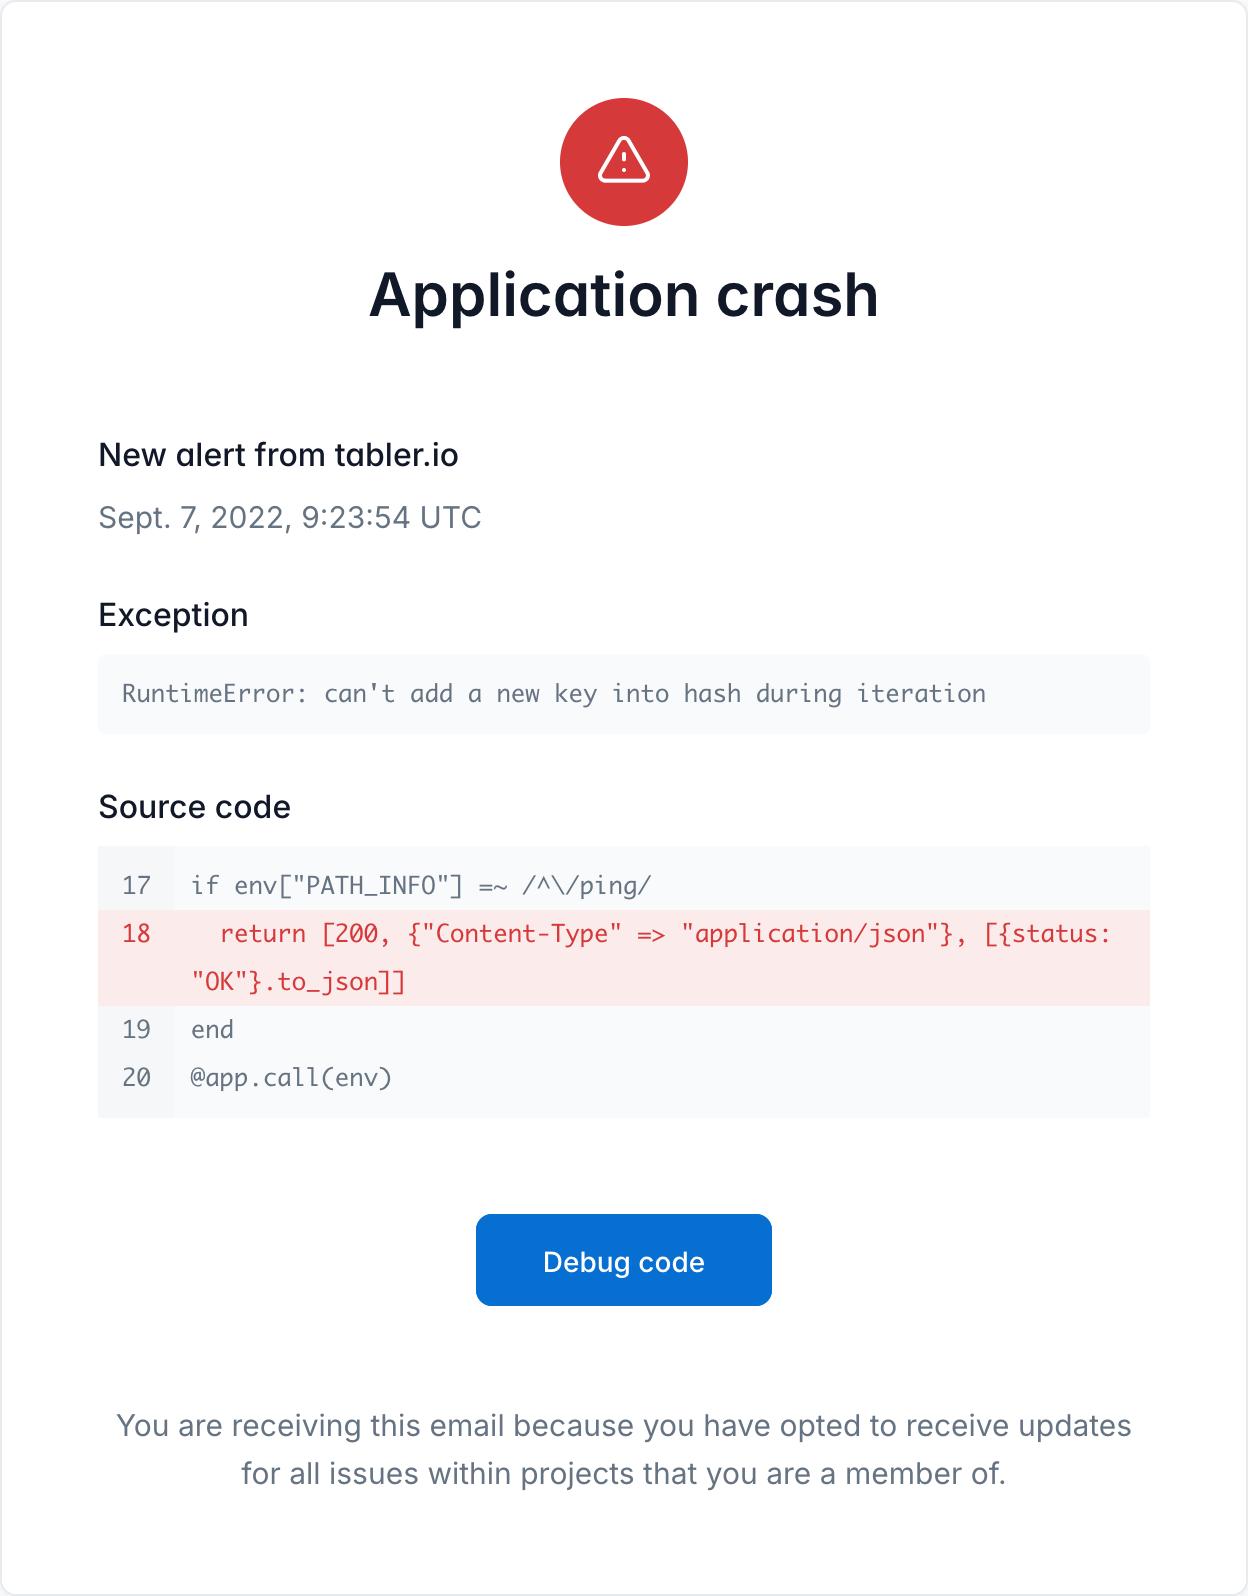Click the Debug code button

(623, 1261)
